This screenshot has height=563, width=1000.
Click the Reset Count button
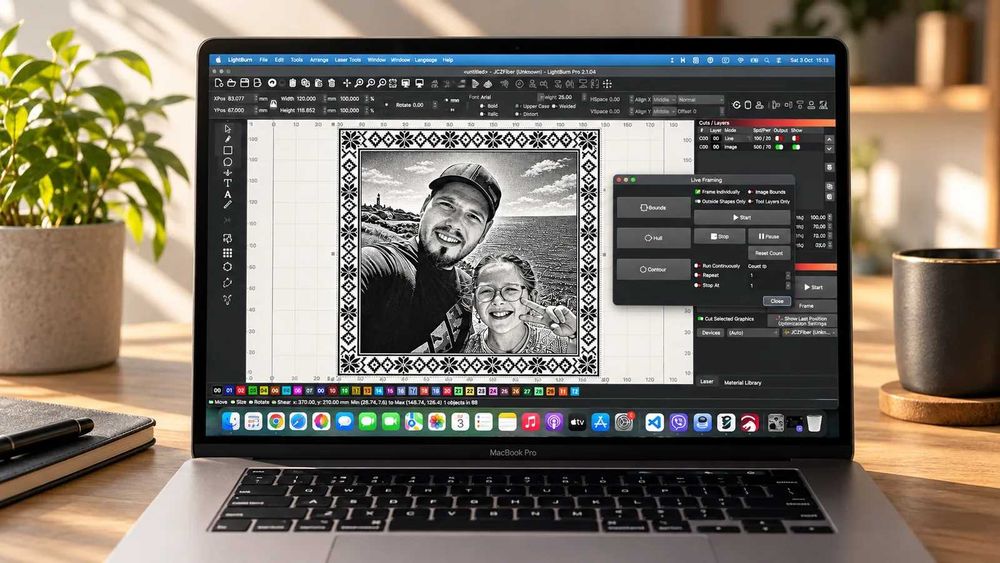click(768, 253)
